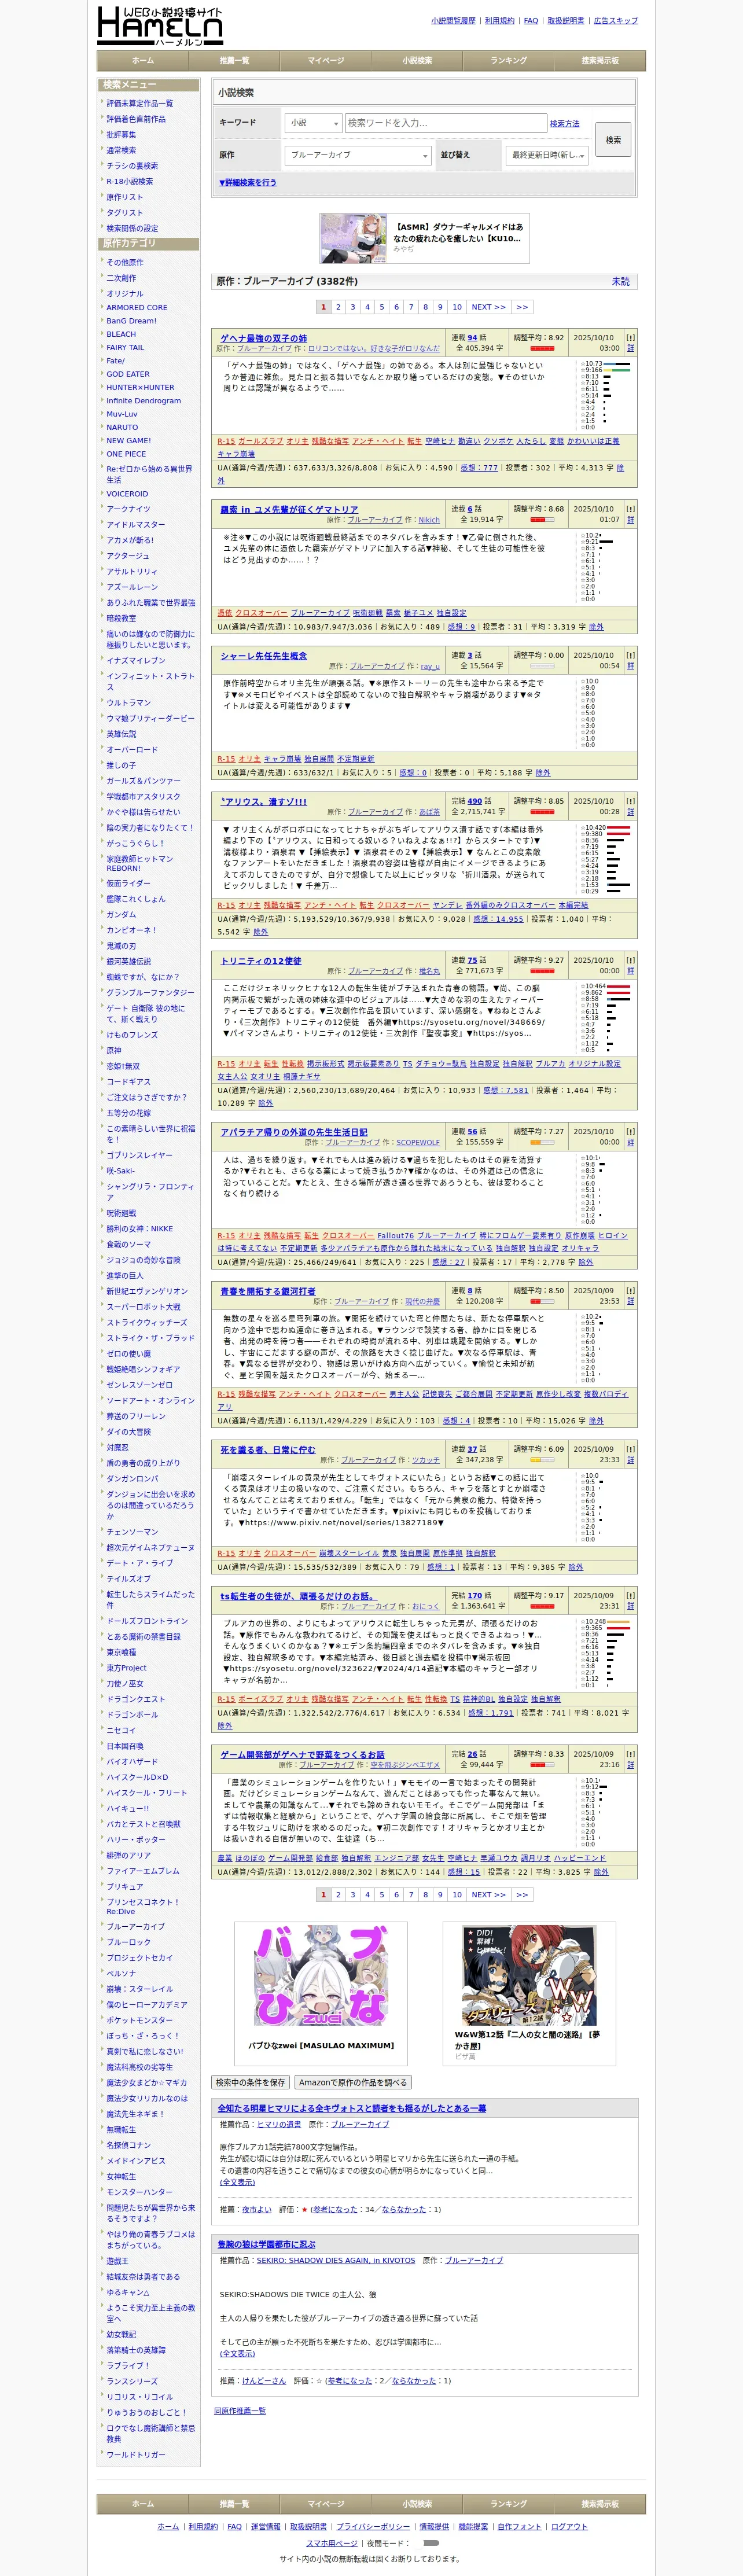
Task: Click the ガールズラブ tag of first novel
Action: coord(260,441)
